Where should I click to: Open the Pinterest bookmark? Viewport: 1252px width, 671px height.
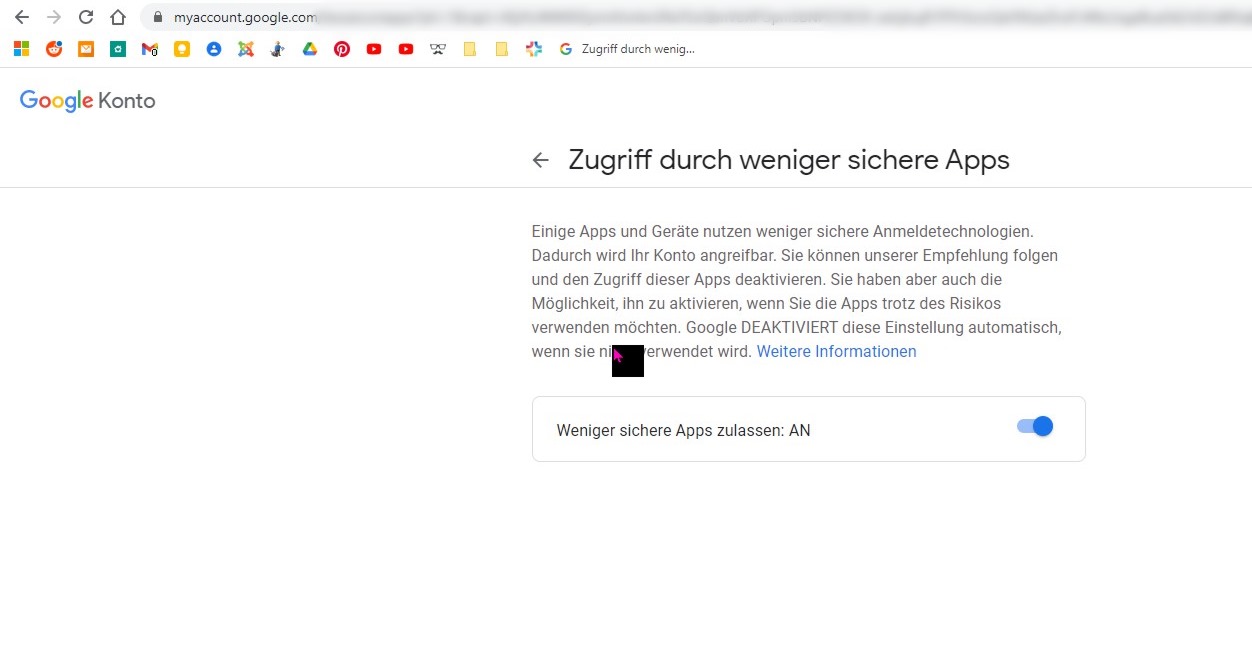342,49
